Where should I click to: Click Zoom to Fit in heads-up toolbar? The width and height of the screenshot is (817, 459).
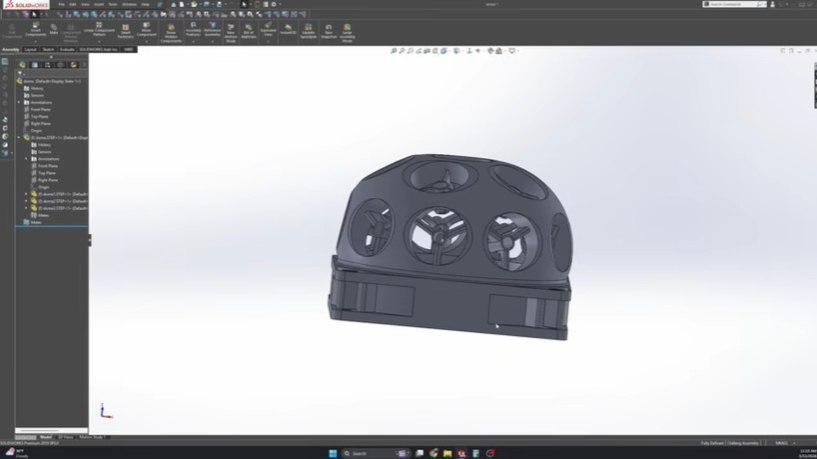click(393, 51)
